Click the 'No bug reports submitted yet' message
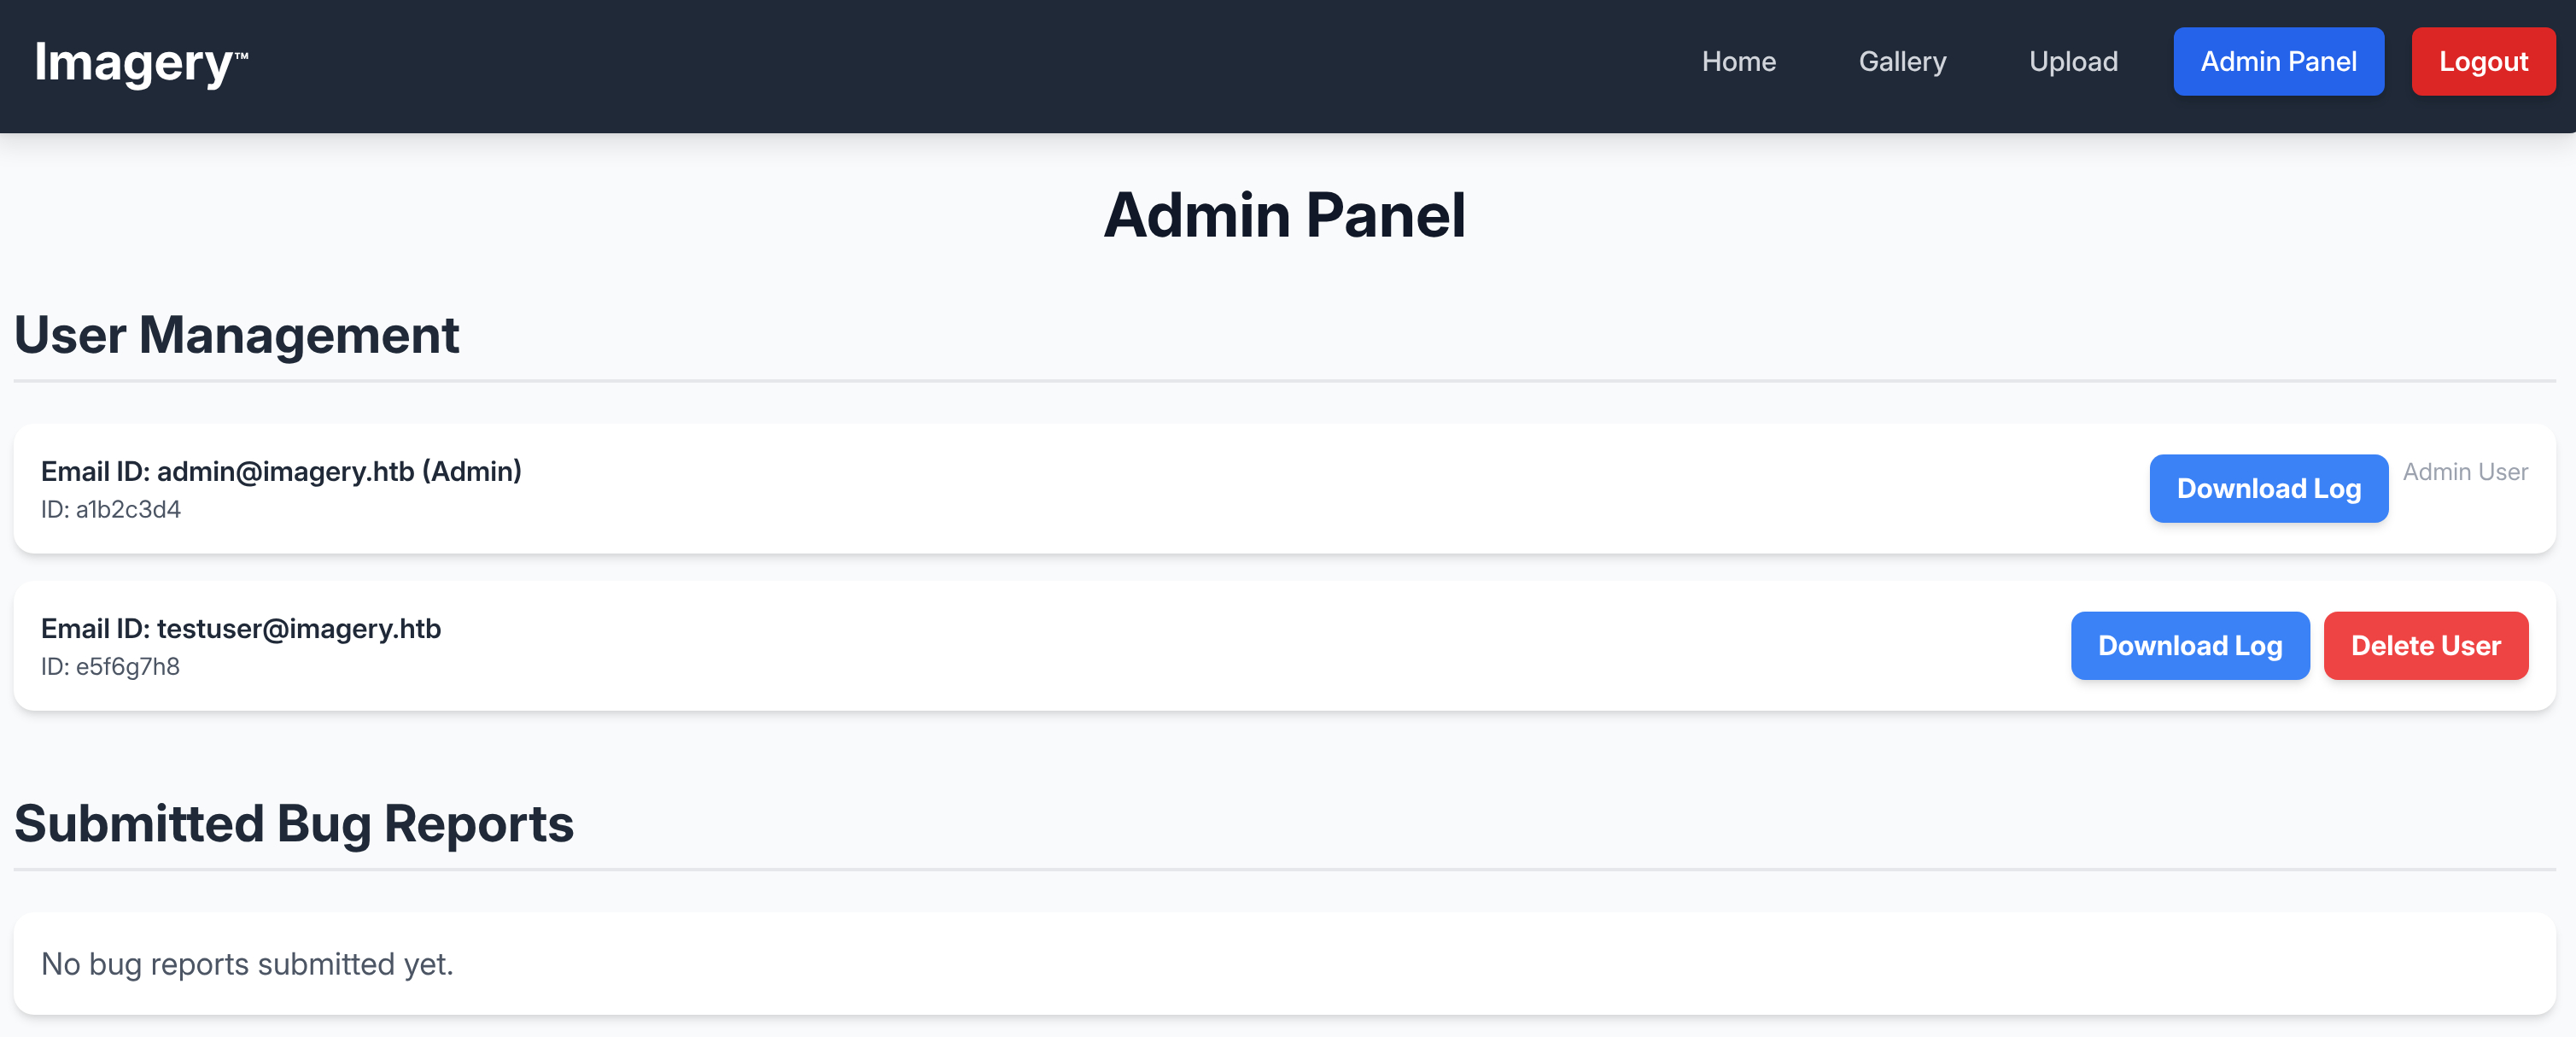Viewport: 2576px width, 1037px height. pyautogui.click(x=247, y=964)
